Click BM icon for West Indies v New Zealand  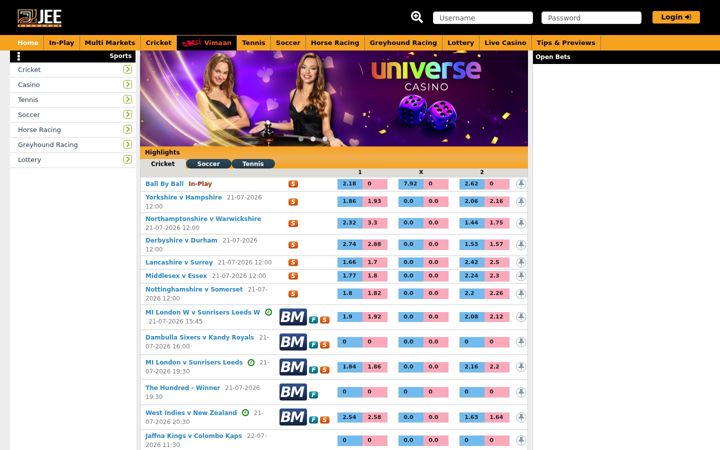pyautogui.click(x=293, y=417)
